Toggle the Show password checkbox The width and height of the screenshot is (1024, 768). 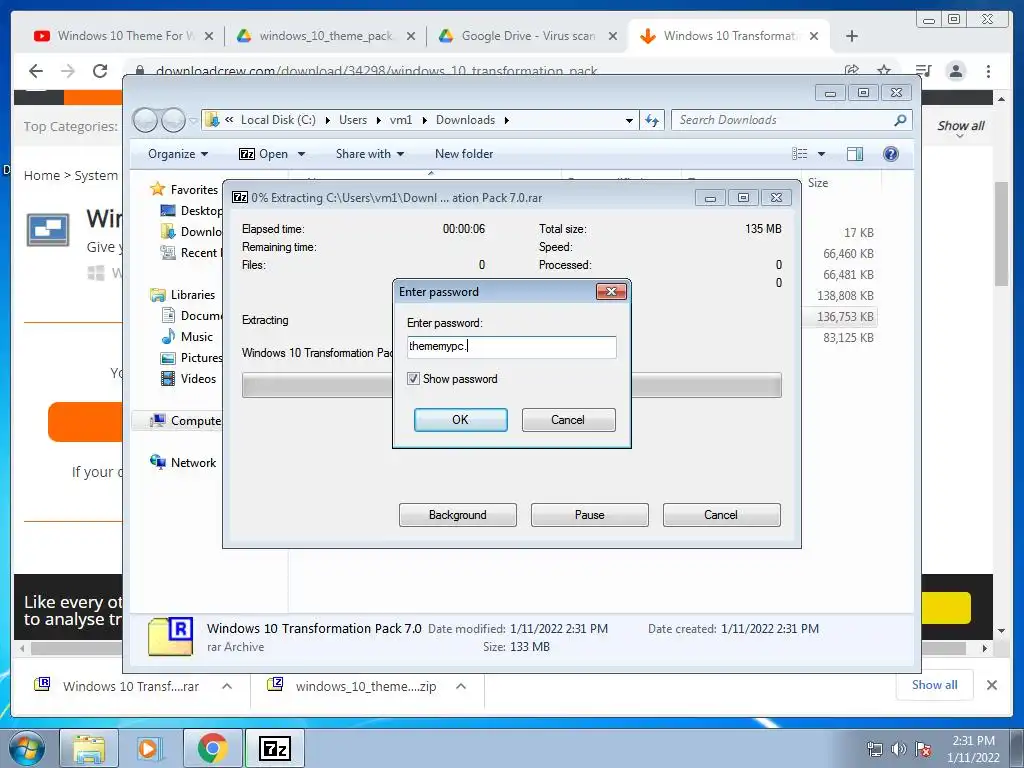413,379
